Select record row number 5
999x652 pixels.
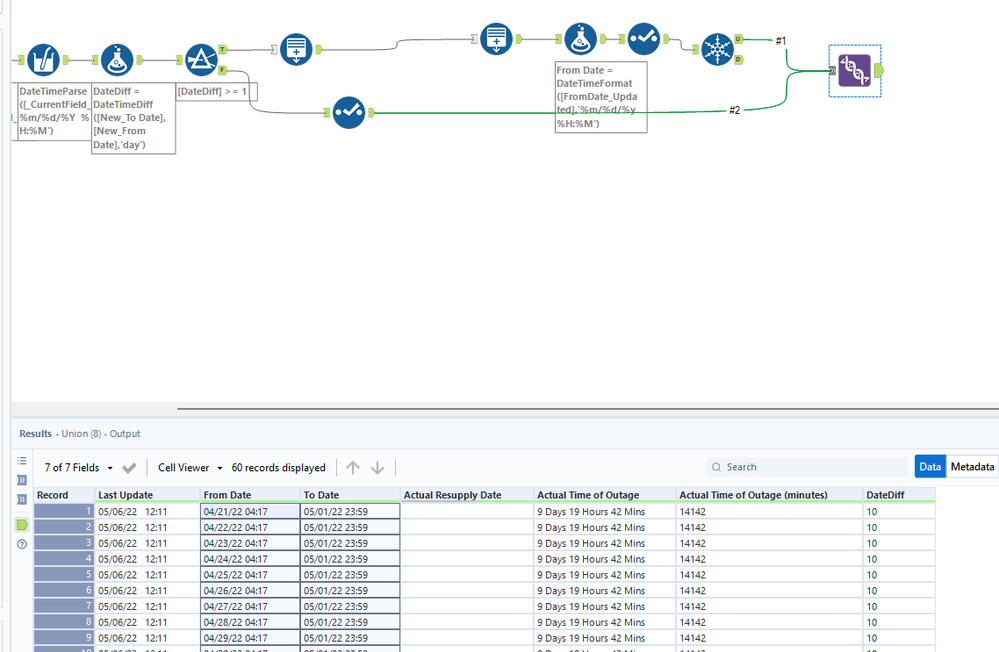tap(64, 574)
